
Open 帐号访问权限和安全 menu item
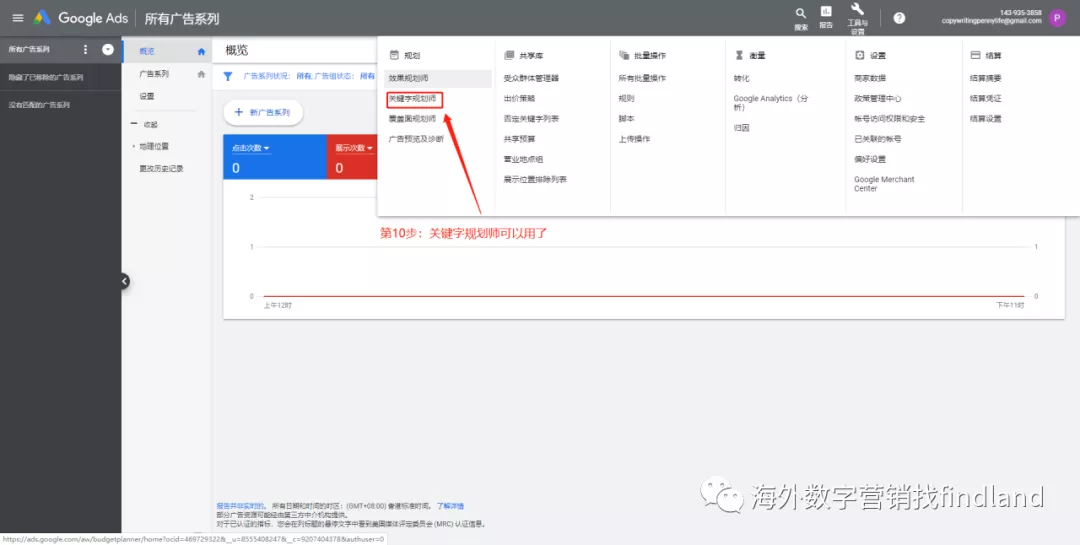[x=889, y=119]
